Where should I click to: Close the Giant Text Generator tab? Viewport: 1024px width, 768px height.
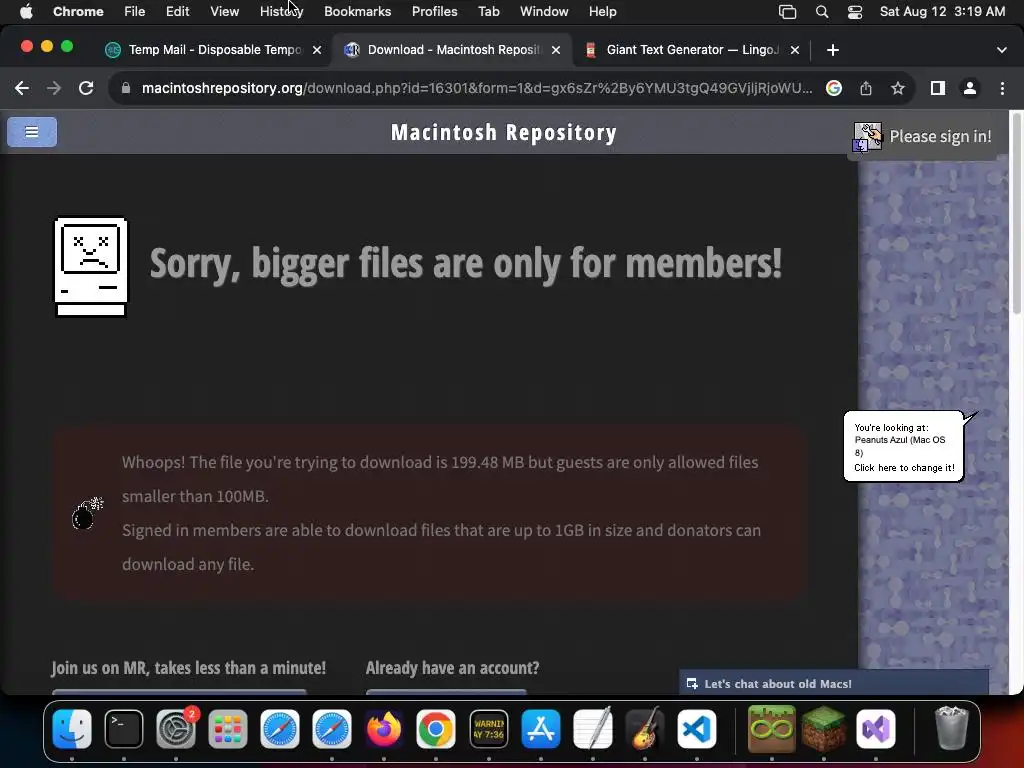(795, 50)
